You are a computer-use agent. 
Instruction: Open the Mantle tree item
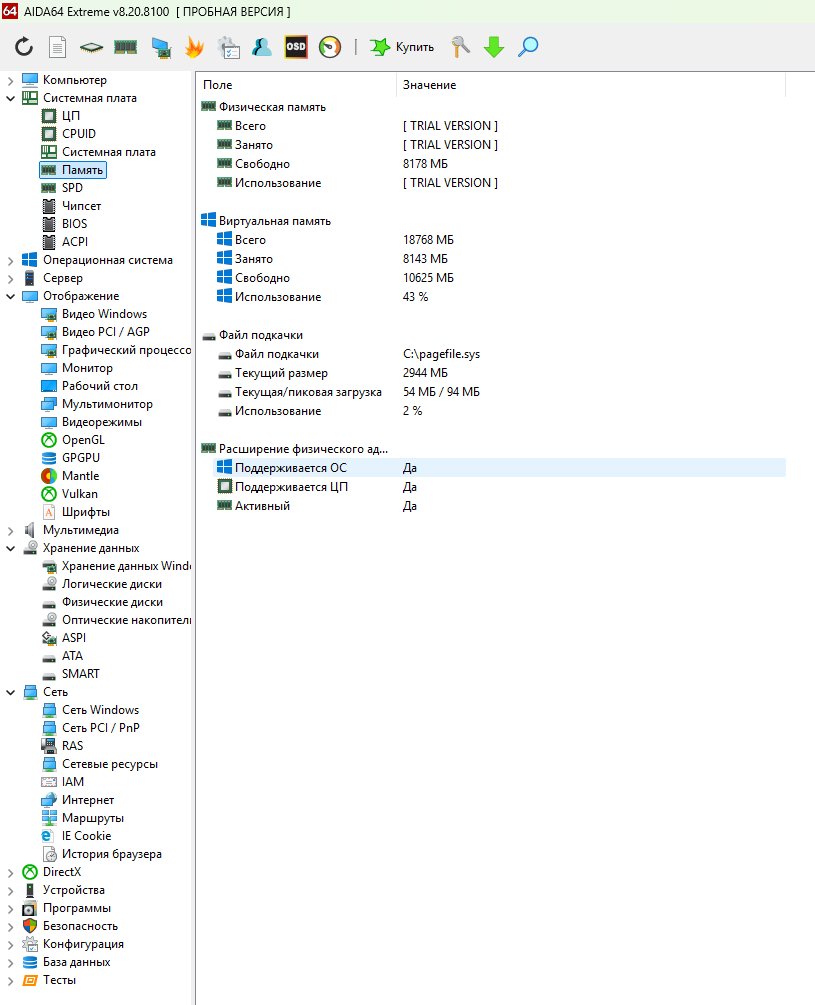coord(80,476)
